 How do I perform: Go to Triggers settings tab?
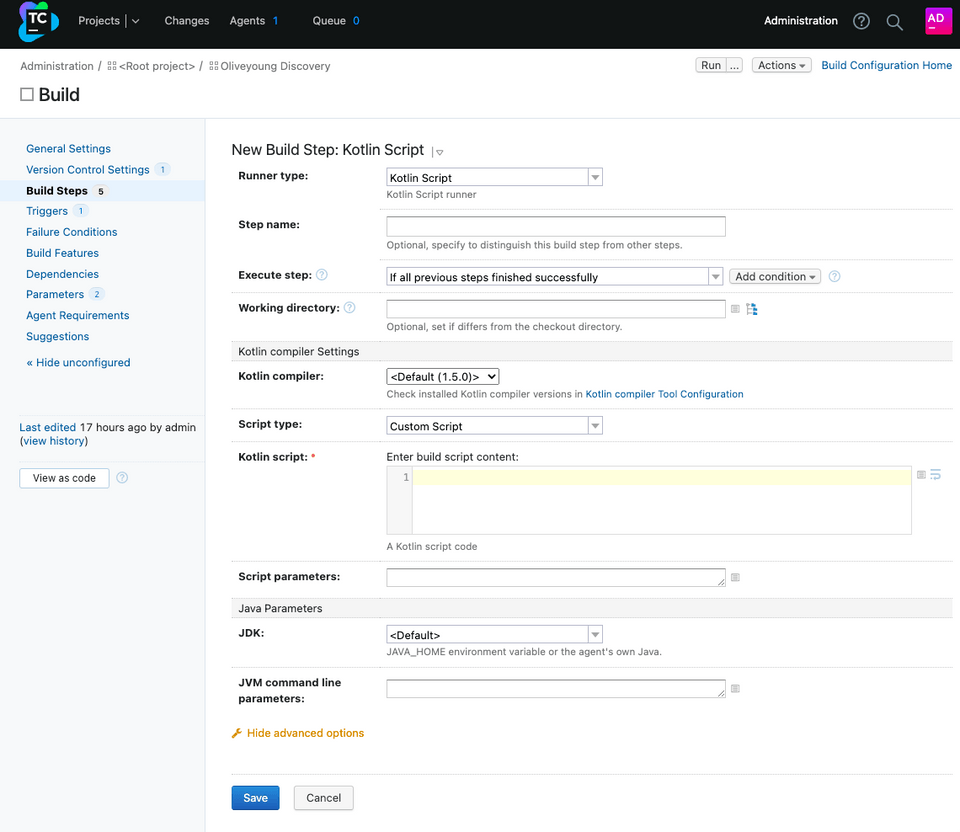point(47,211)
